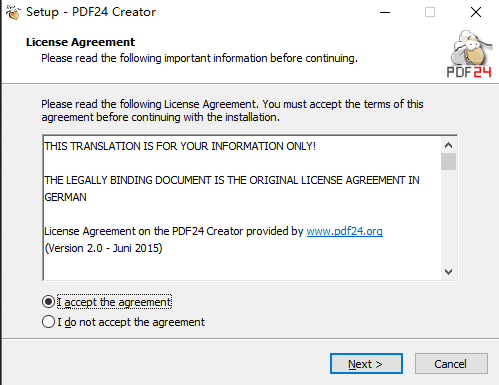Image resolution: width=499 pixels, height=385 pixels.
Task: Minimize the PDF24 Creator setup window
Action: click(385, 12)
